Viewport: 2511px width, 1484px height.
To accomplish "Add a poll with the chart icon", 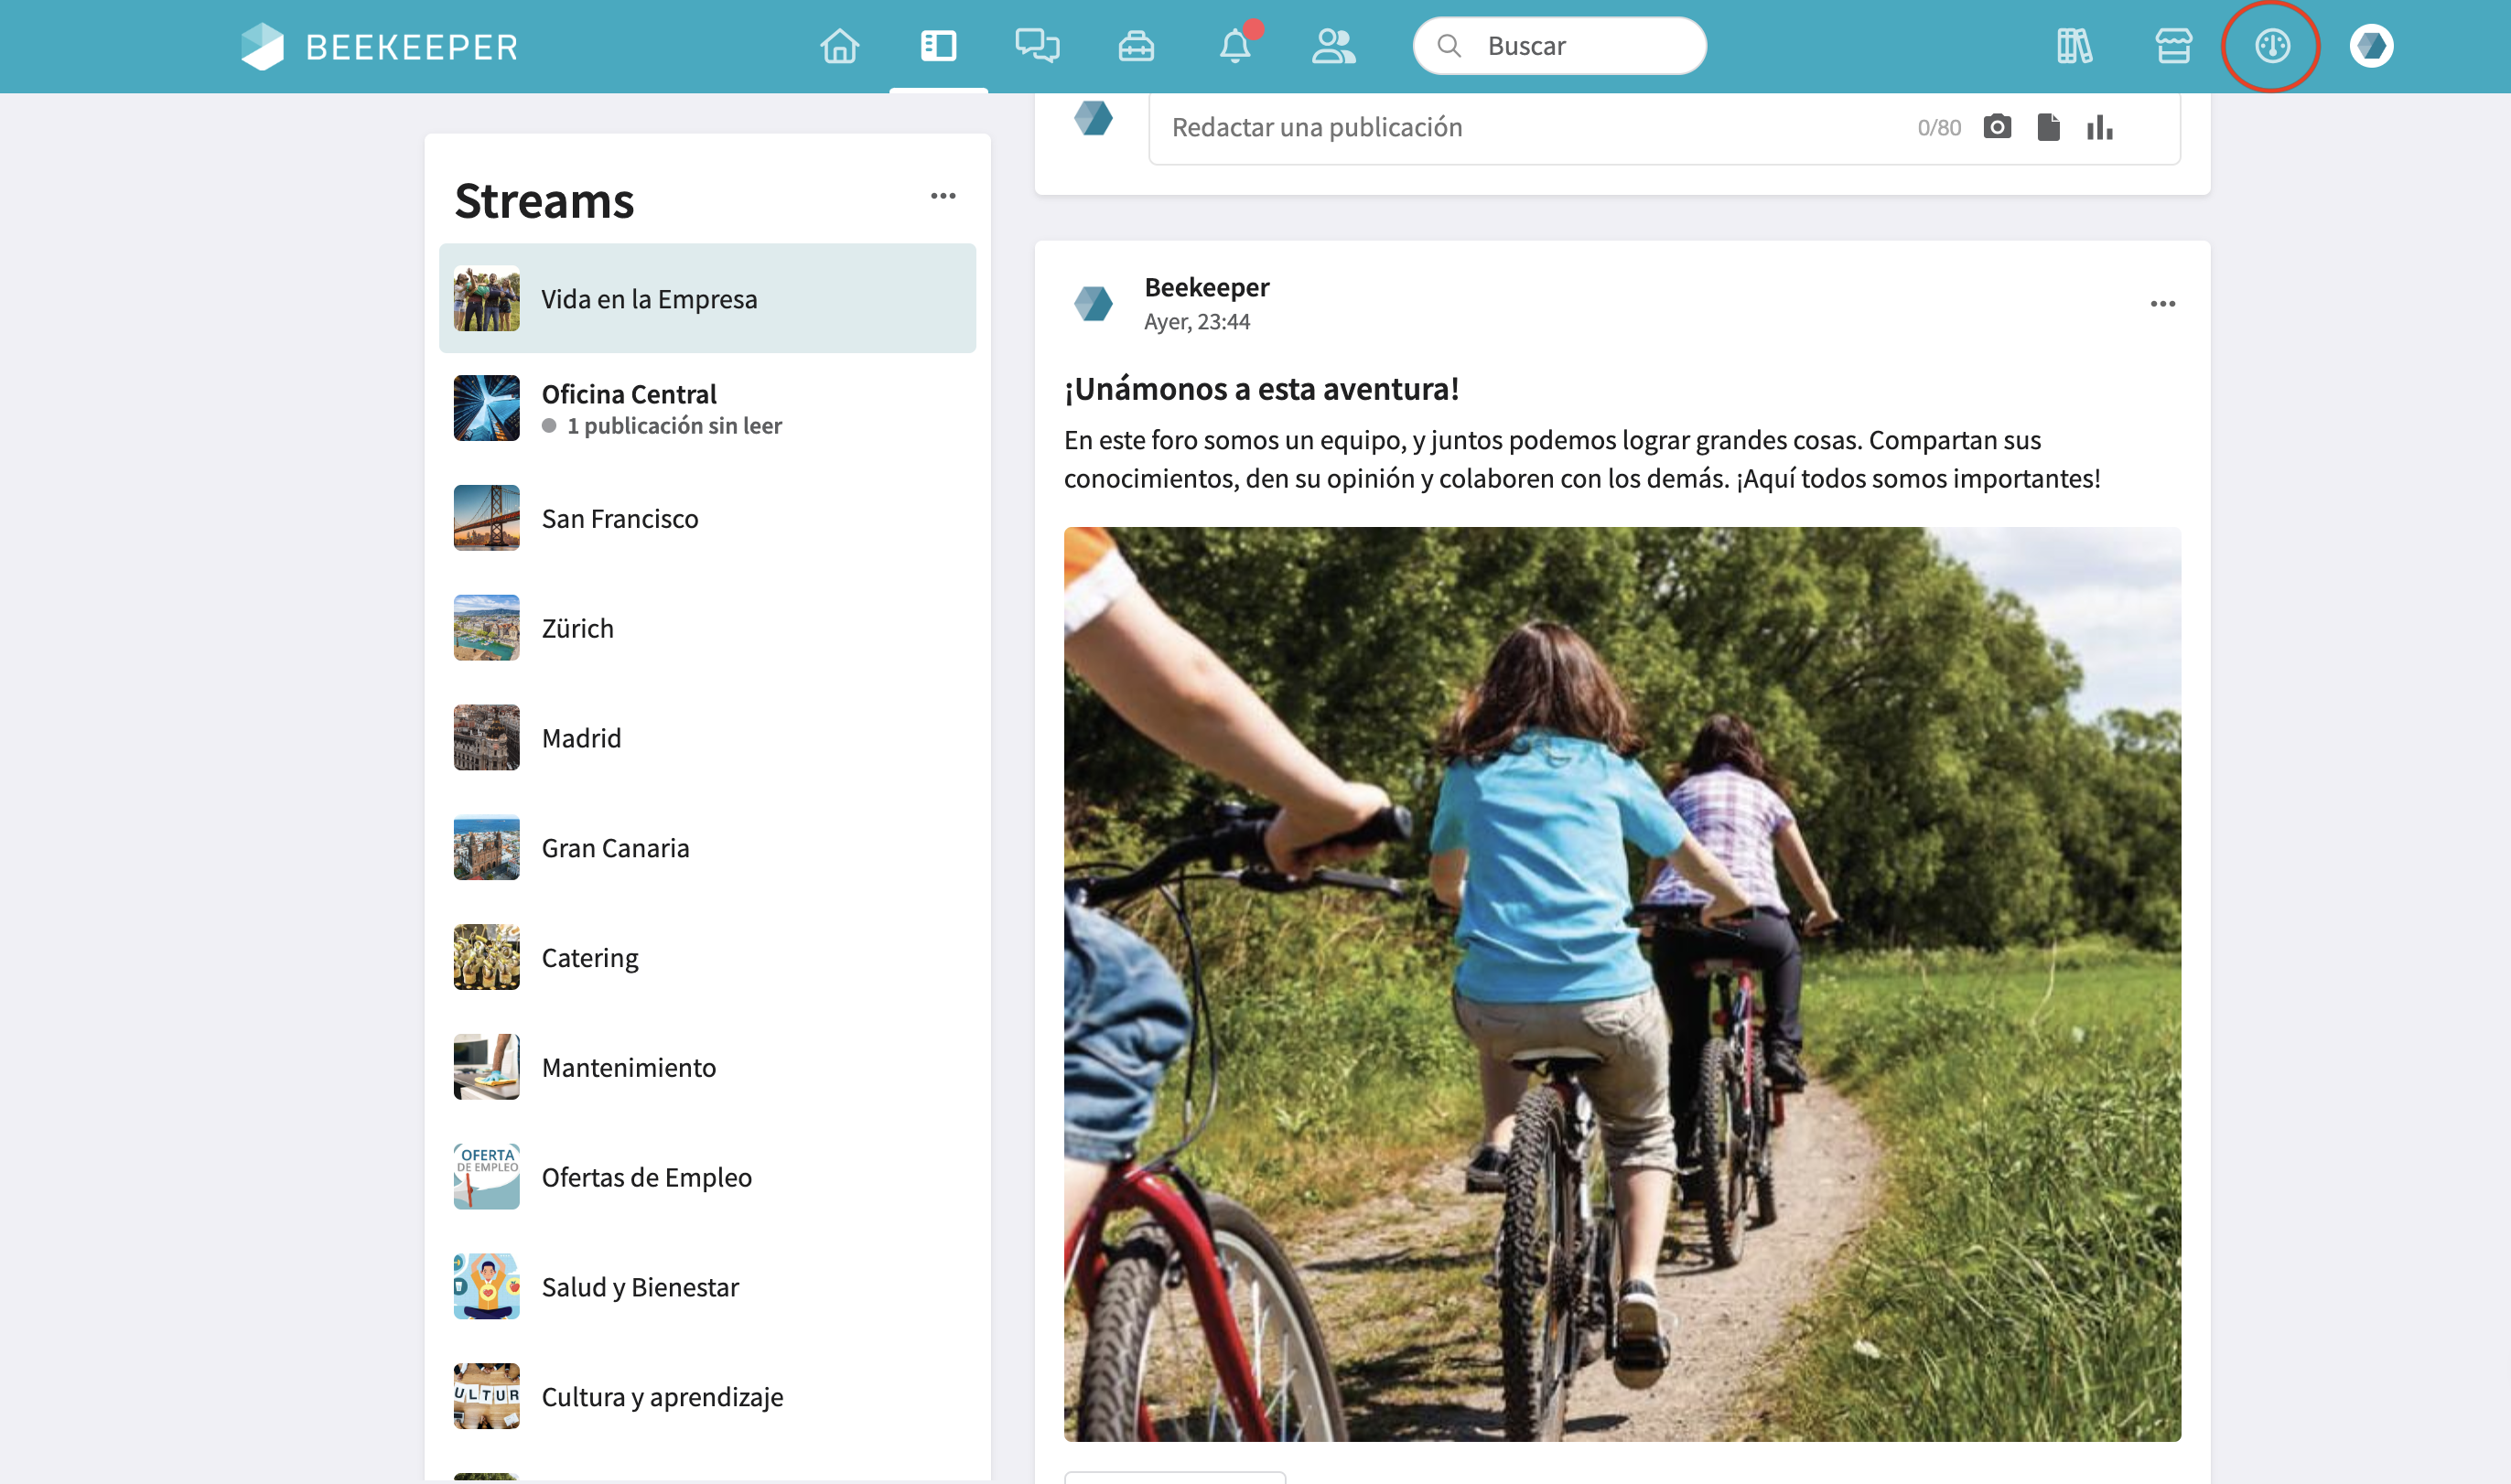I will click(x=2099, y=127).
